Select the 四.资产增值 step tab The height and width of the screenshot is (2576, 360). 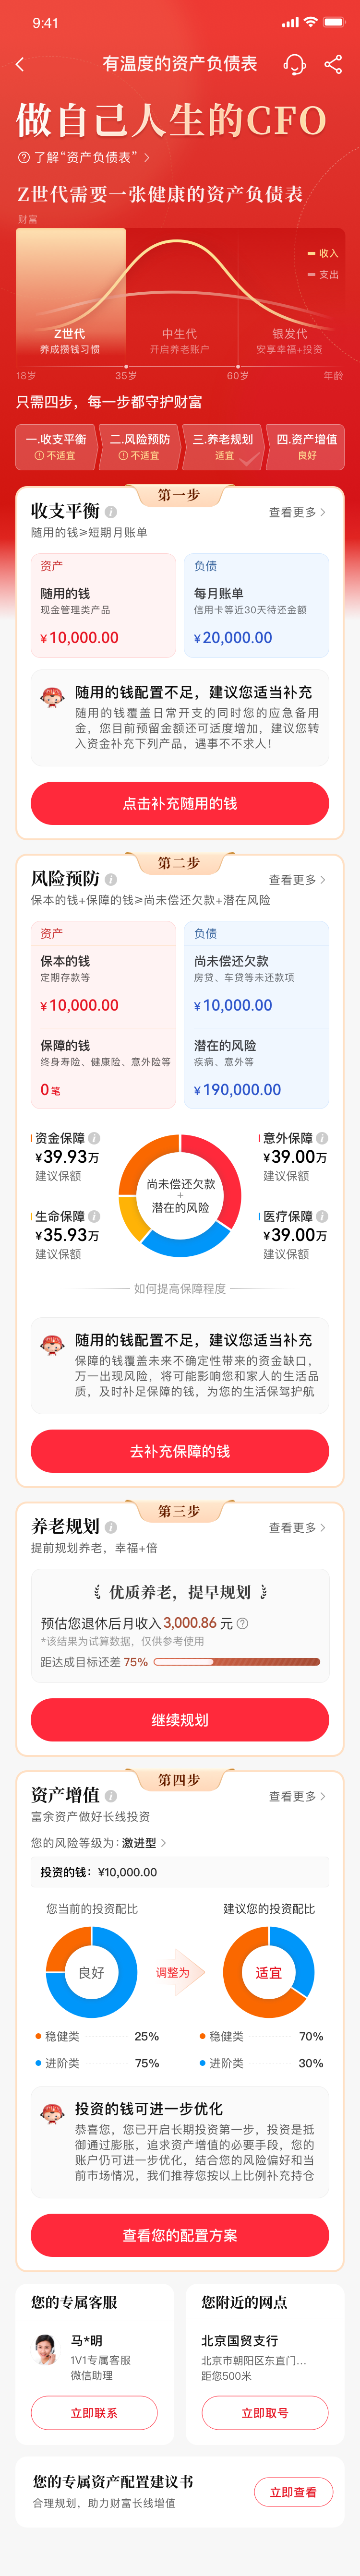(x=306, y=446)
